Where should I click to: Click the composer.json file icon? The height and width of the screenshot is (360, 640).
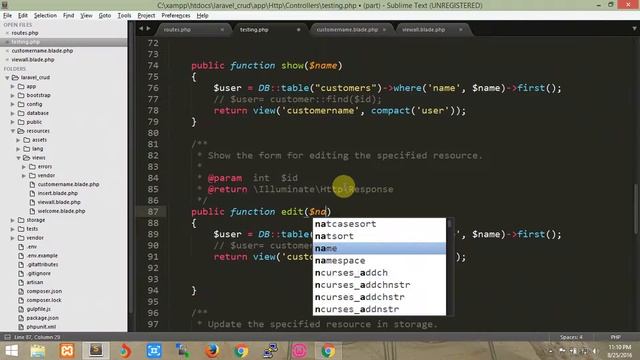click(21, 291)
